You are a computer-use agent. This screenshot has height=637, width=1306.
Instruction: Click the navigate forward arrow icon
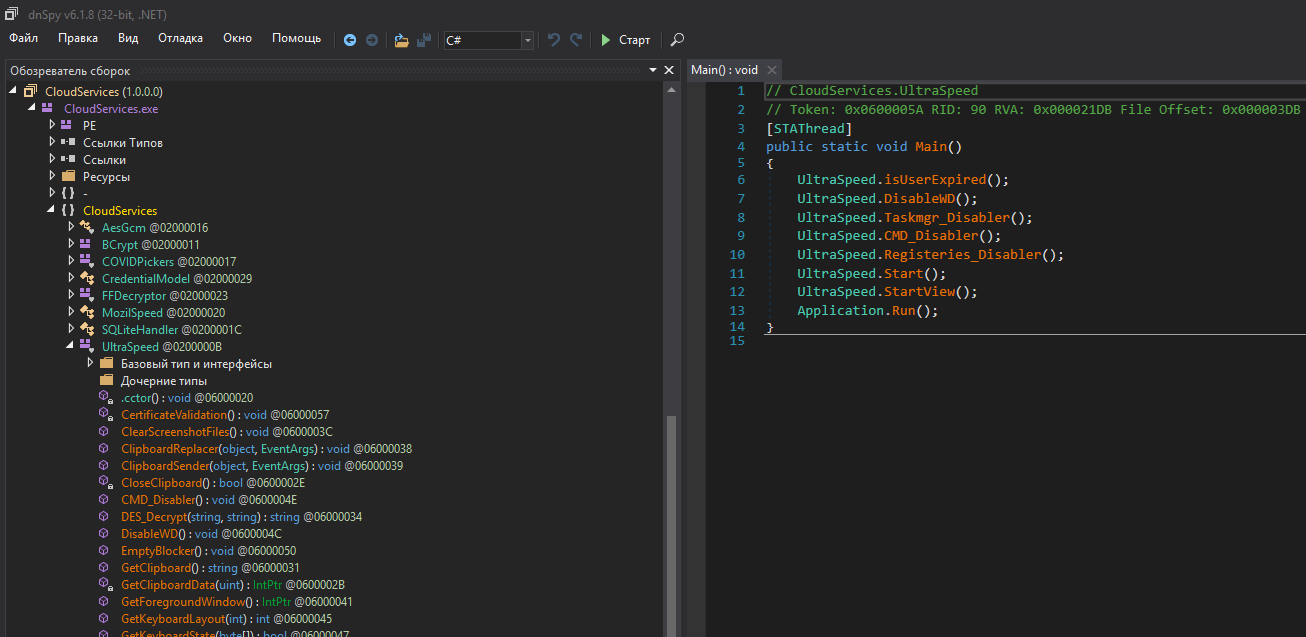371,40
